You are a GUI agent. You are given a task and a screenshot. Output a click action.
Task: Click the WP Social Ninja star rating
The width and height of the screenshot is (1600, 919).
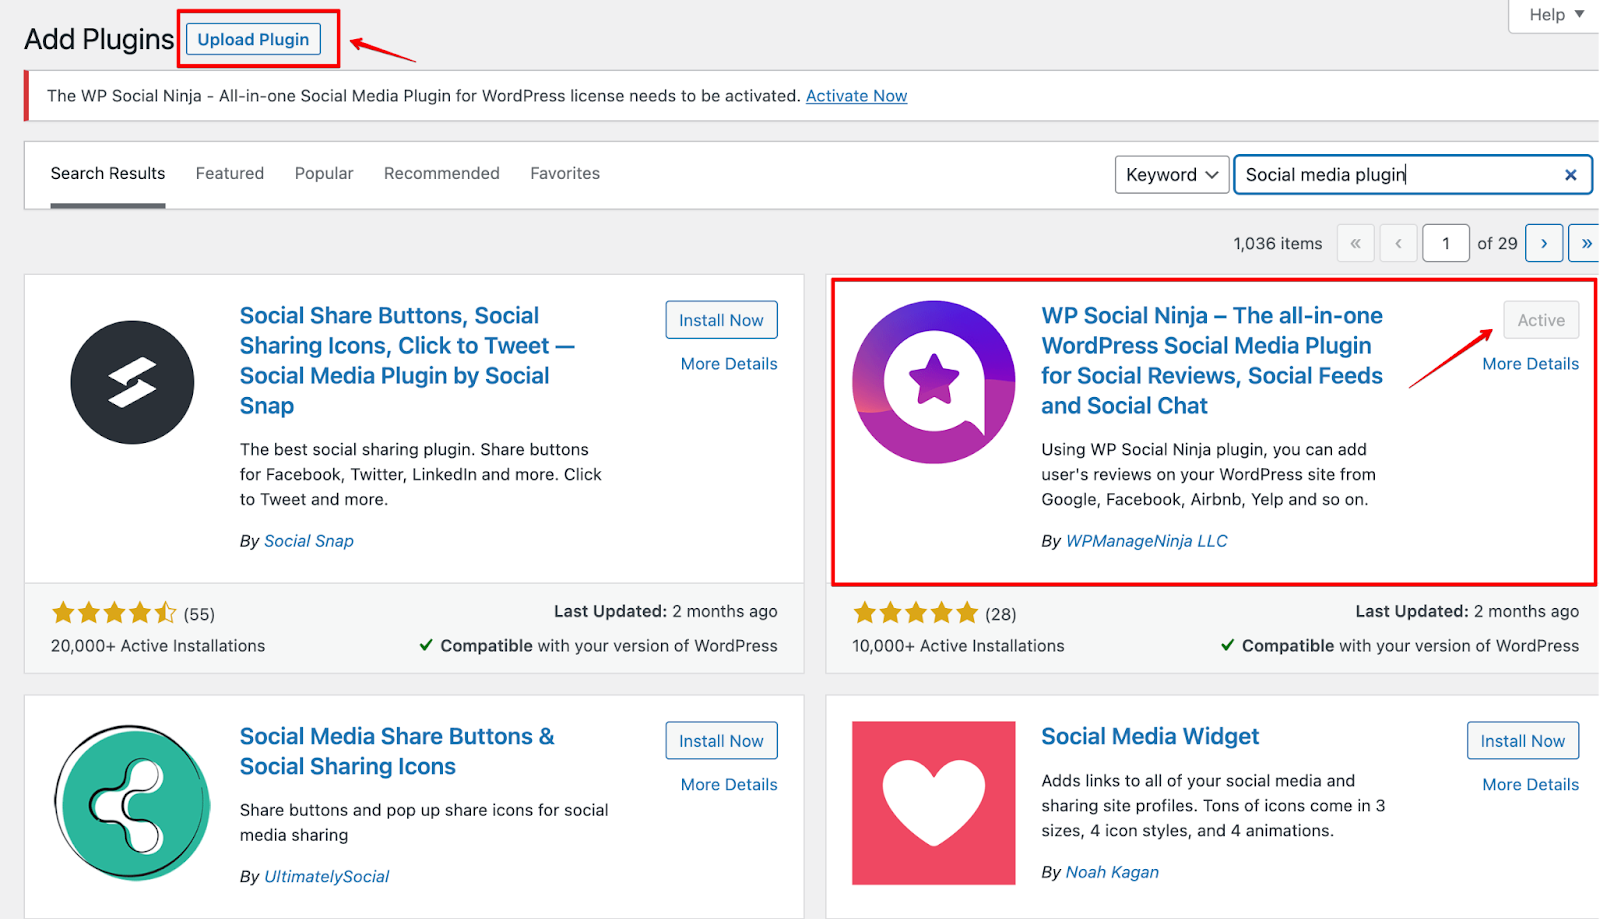(915, 613)
